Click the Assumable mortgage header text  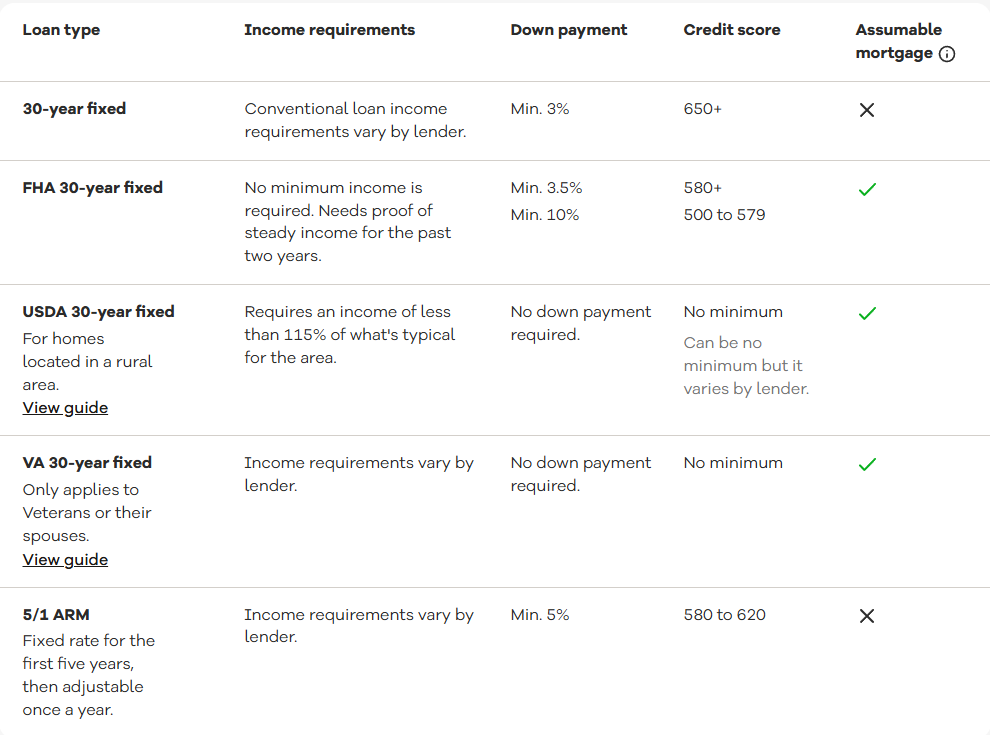tap(898, 42)
